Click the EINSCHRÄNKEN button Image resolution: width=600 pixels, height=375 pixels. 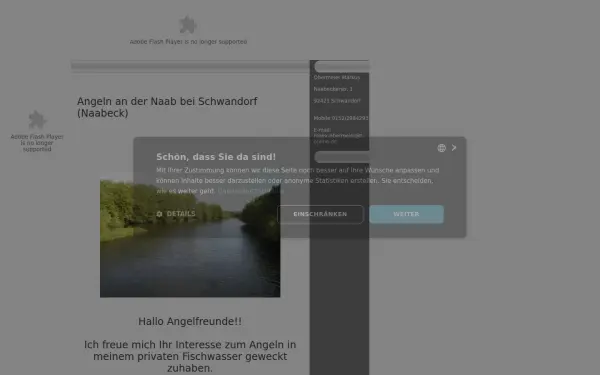tap(320, 214)
